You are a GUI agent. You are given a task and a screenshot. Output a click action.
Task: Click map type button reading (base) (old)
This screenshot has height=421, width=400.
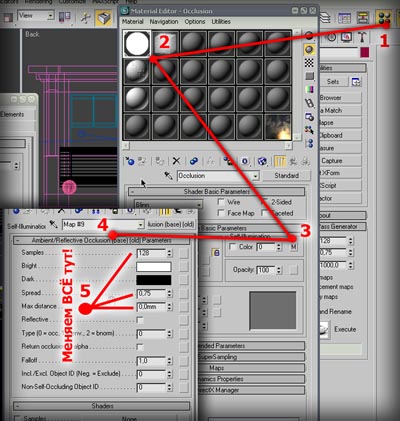coord(170,224)
